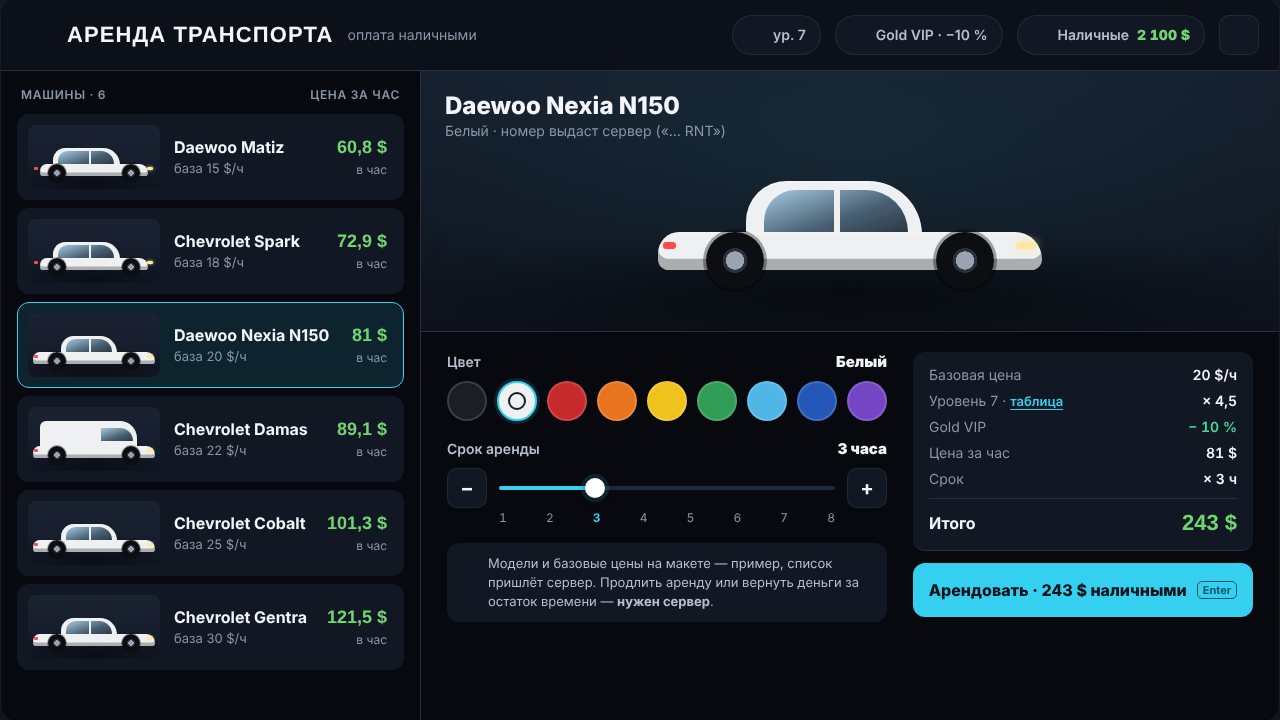This screenshot has height=720, width=1280.
Task: Click the "6" mark under the slider
Action: tap(737, 518)
